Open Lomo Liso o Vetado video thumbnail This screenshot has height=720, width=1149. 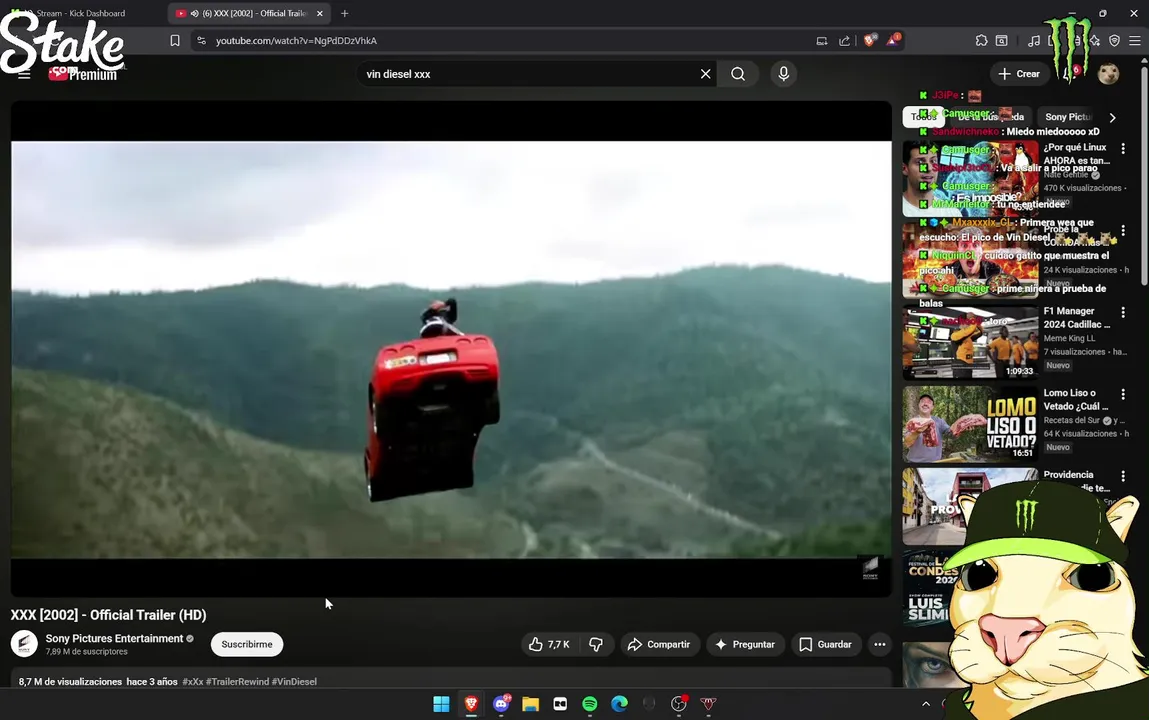pyautogui.click(x=969, y=424)
